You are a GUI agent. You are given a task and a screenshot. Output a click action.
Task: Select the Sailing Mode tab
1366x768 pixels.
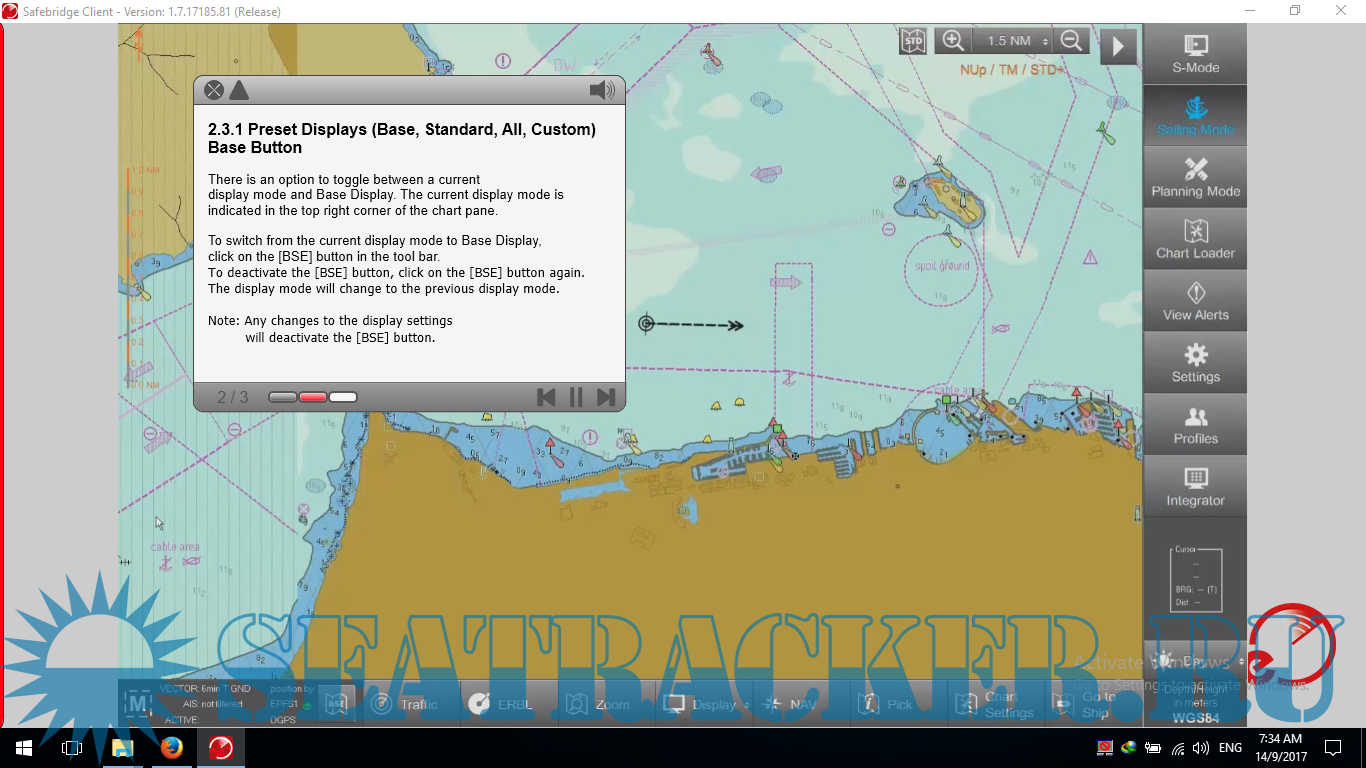coord(1195,116)
